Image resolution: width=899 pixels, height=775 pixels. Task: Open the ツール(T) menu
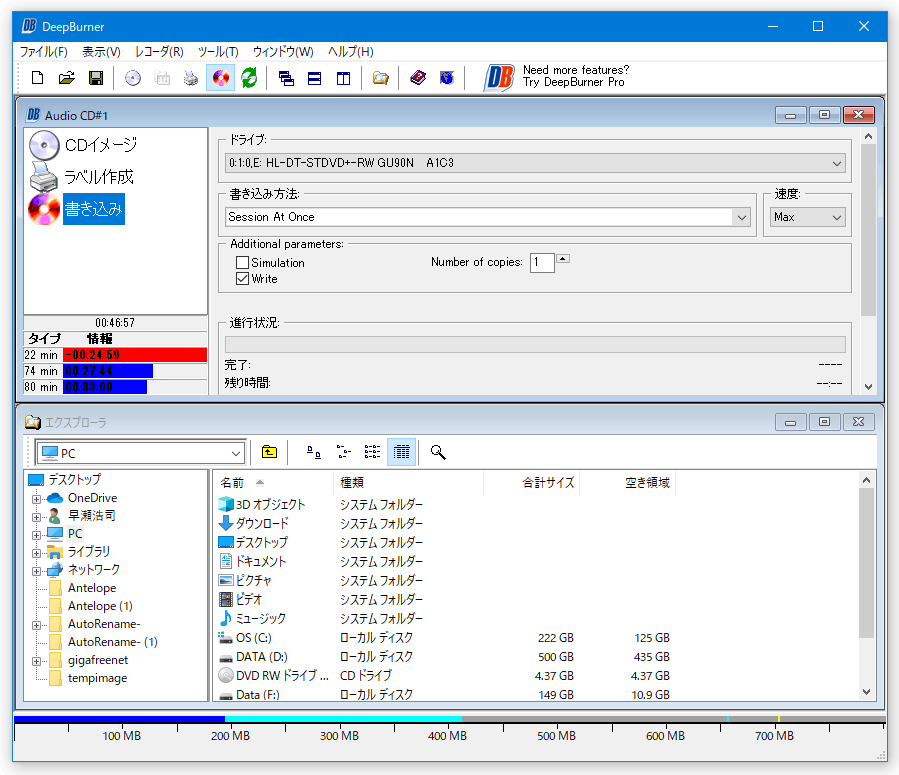218,52
